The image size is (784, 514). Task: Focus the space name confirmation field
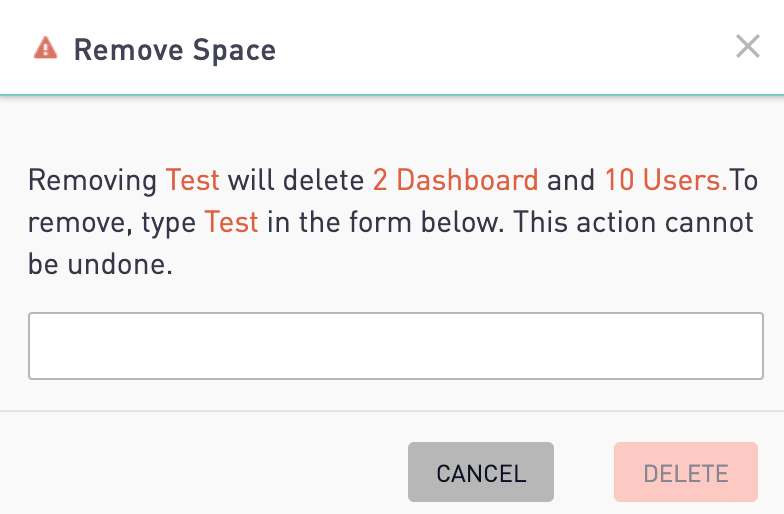(396, 346)
